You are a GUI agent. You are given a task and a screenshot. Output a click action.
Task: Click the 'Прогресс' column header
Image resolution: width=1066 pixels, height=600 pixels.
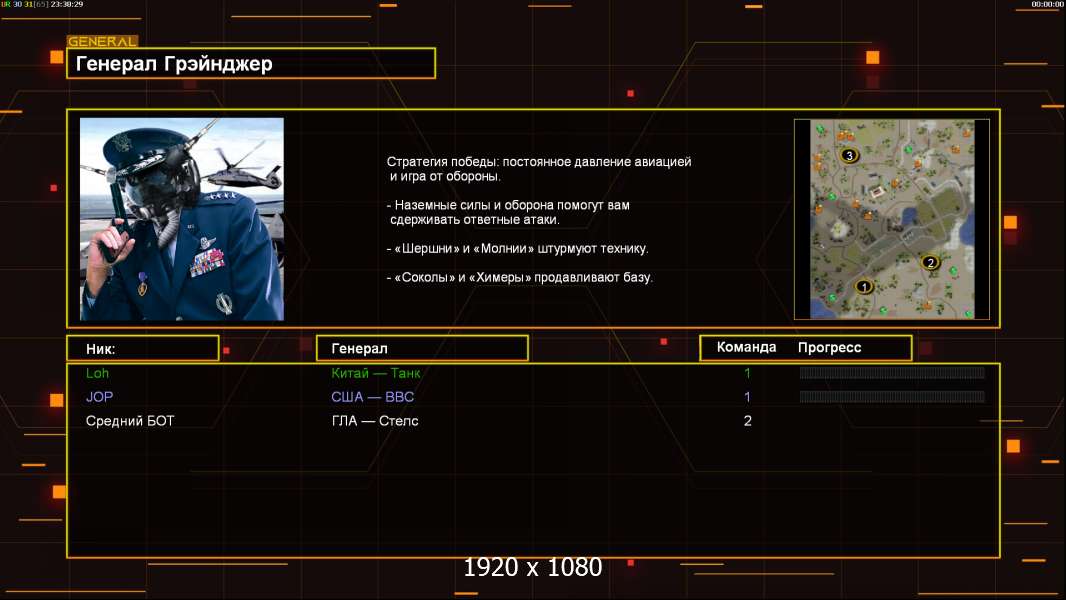tap(829, 347)
